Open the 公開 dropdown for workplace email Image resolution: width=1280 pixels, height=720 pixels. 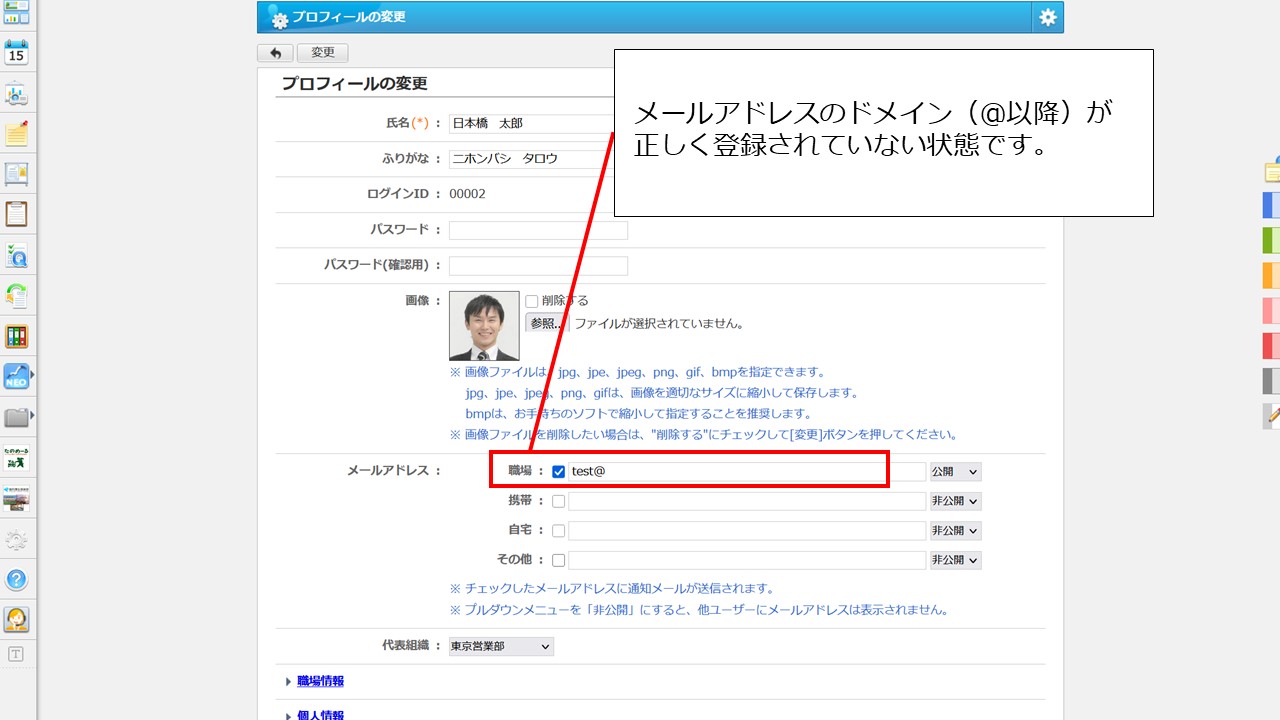pyautogui.click(x=955, y=470)
